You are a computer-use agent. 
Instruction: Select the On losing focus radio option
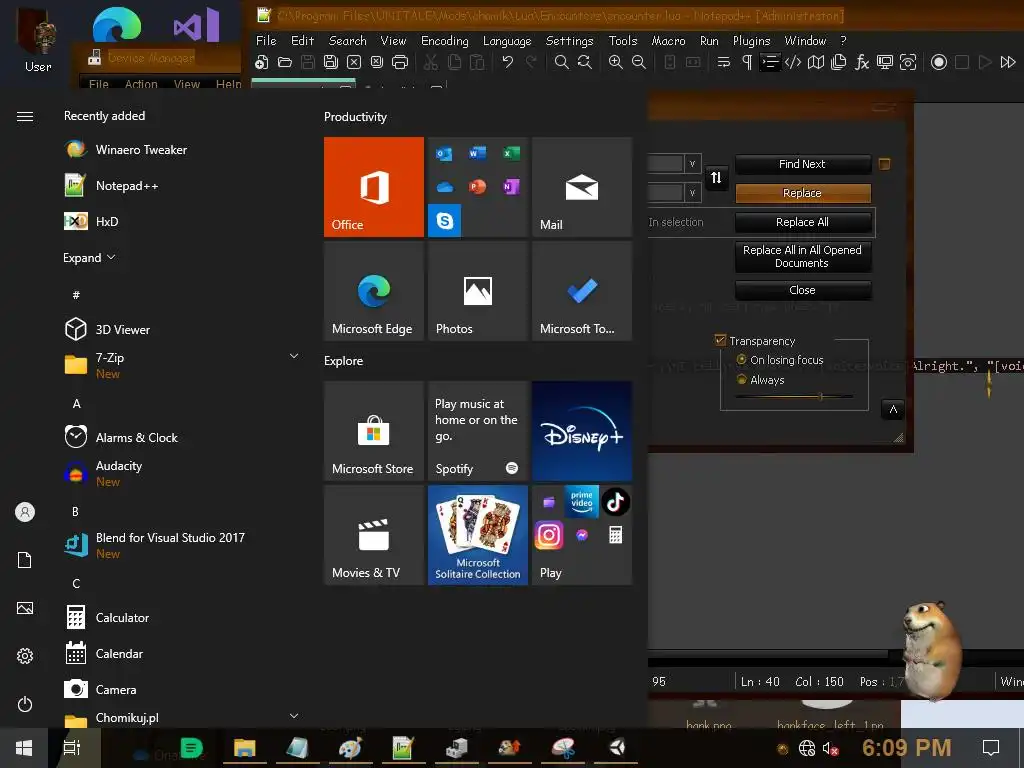tap(741, 359)
